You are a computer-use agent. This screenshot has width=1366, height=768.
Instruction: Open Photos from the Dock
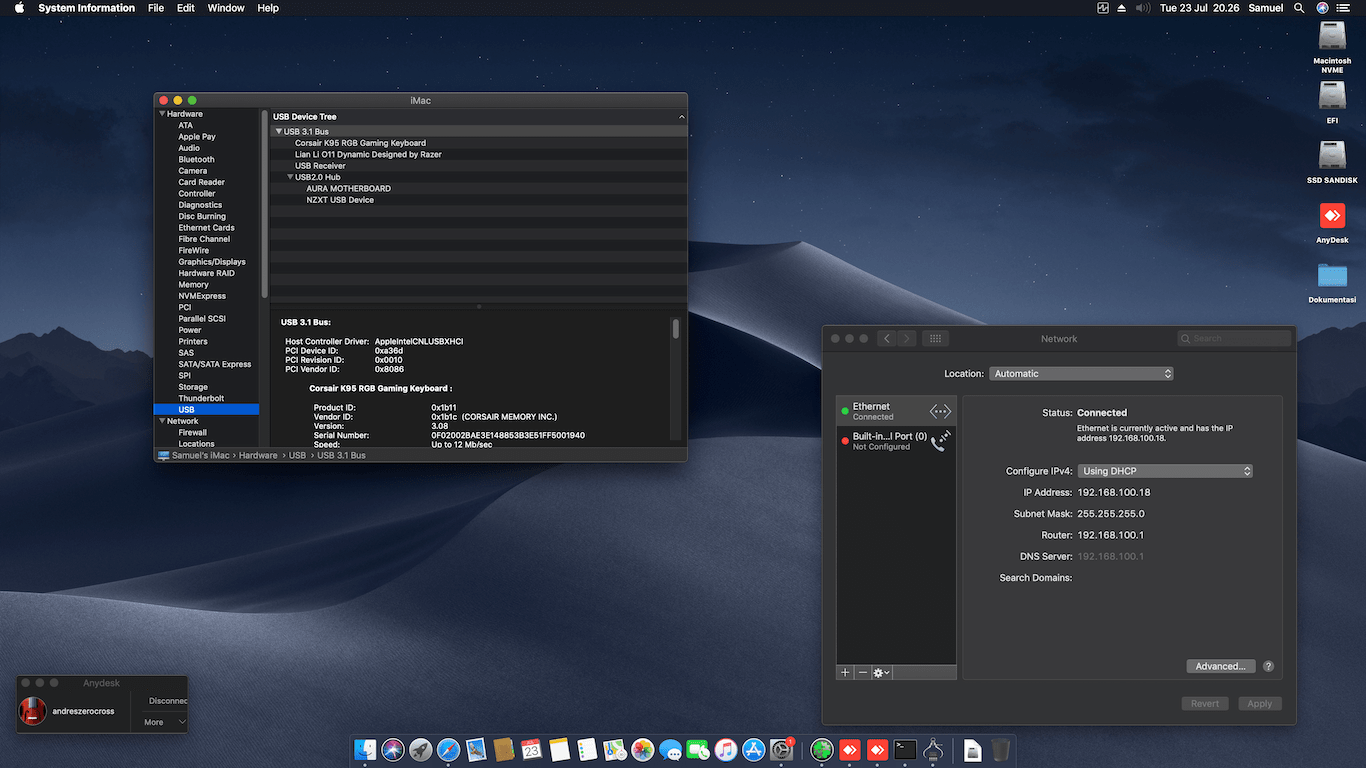pos(643,749)
